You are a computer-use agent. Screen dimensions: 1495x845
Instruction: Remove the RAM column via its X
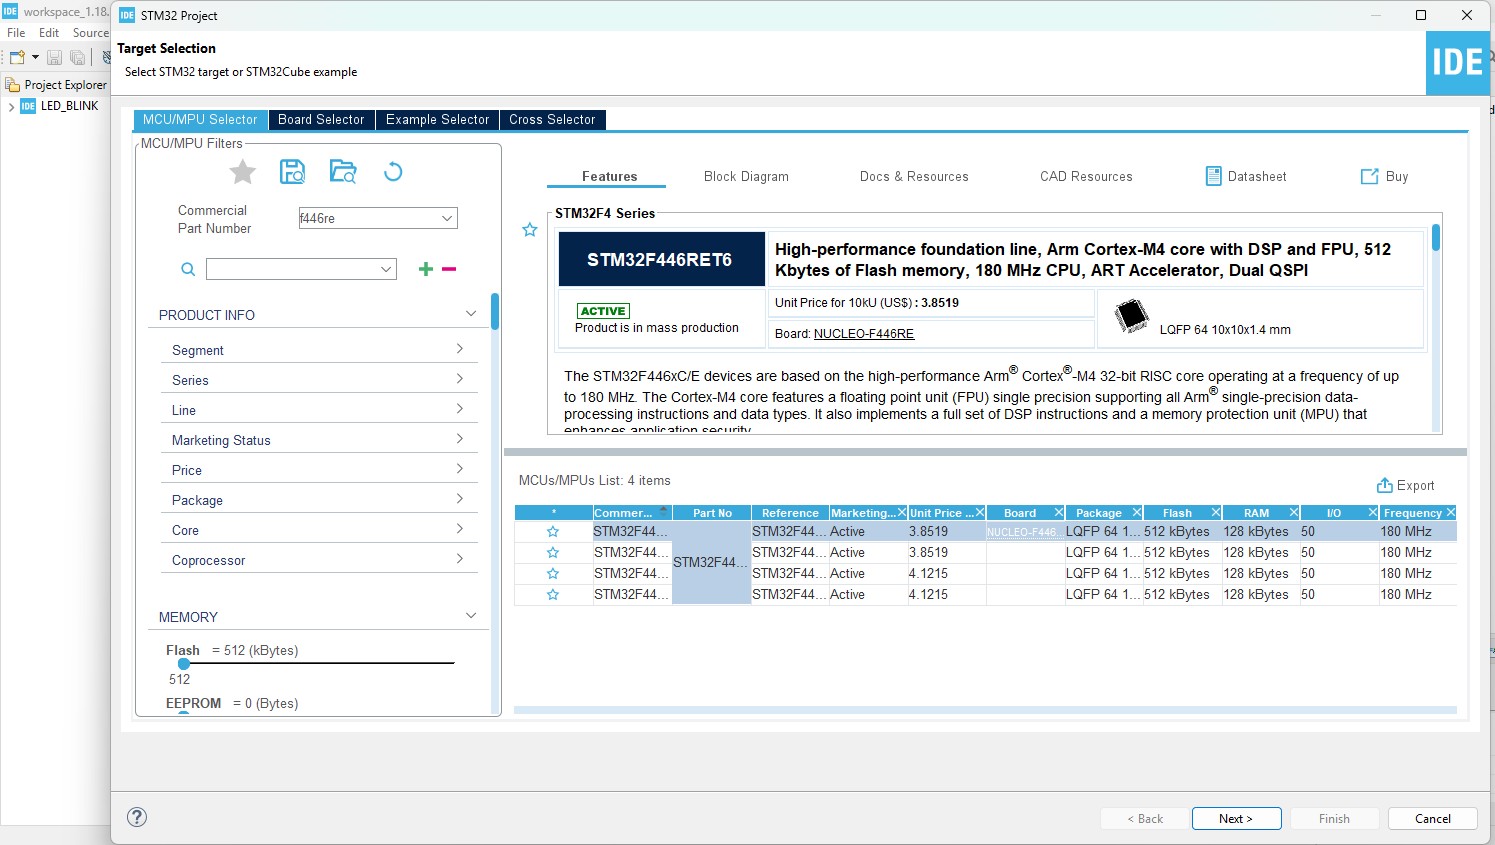coord(1294,512)
